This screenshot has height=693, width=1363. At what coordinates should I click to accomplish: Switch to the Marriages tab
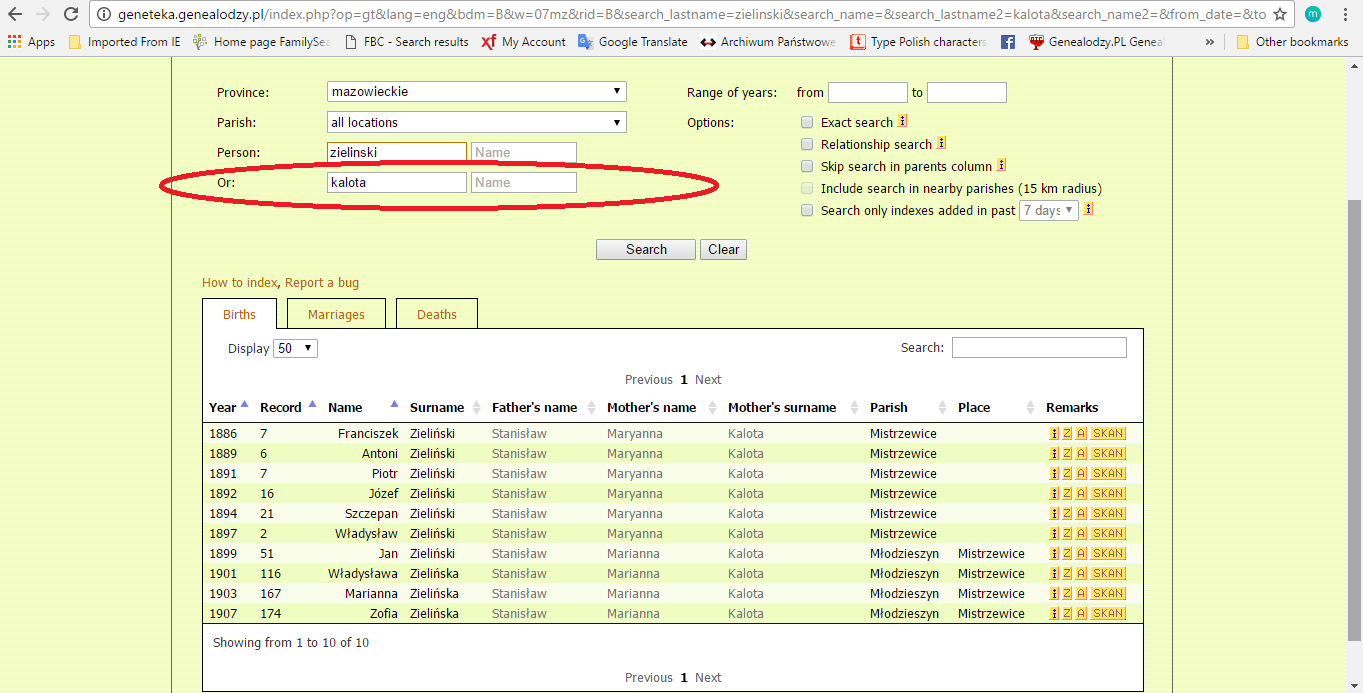click(336, 314)
